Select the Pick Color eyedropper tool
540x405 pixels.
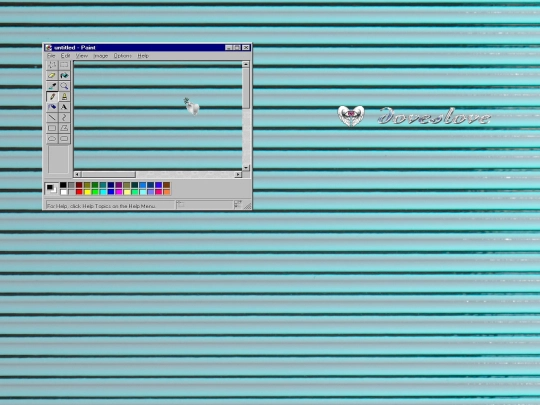tap(52, 86)
